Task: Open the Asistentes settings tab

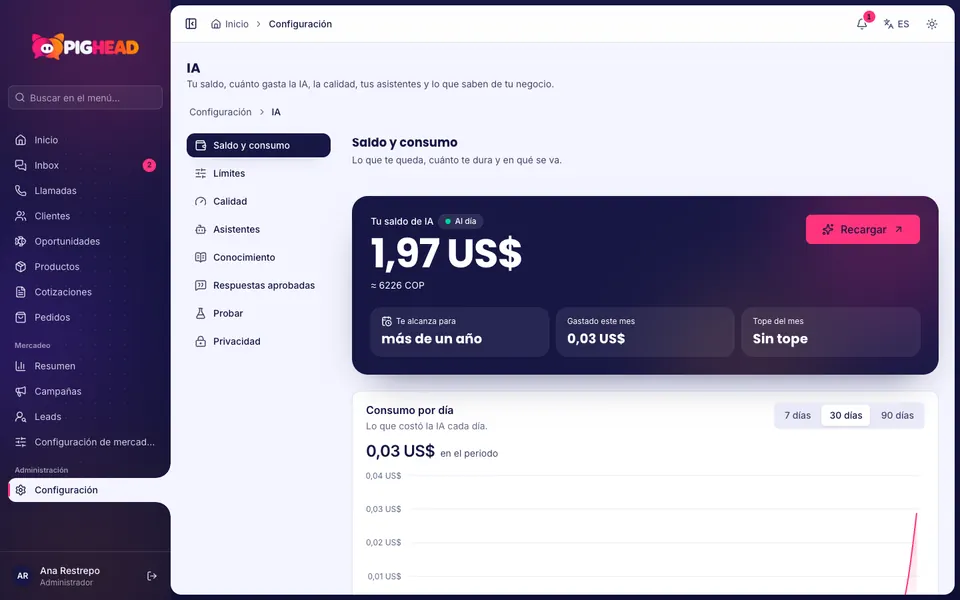Action: [x=258, y=229]
